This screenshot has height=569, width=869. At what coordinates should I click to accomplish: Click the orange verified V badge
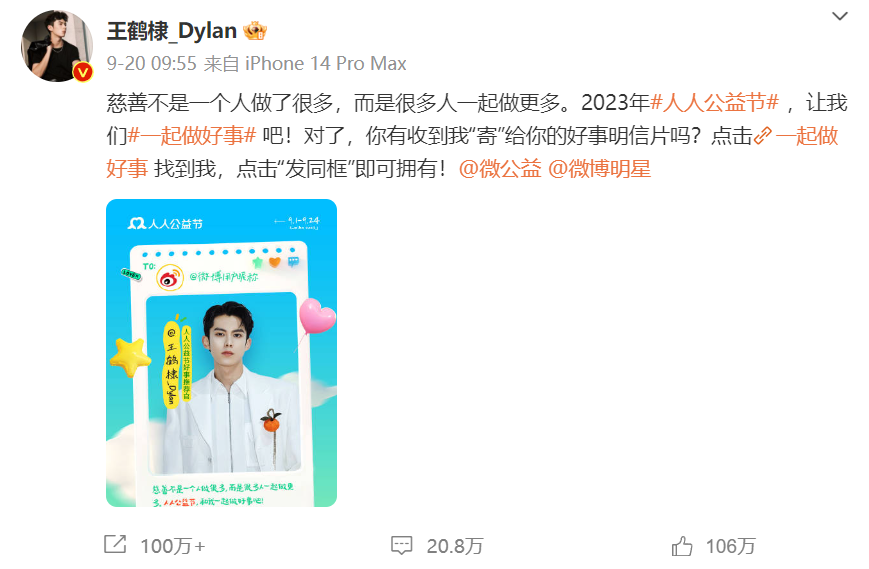pyautogui.click(x=83, y=72)
